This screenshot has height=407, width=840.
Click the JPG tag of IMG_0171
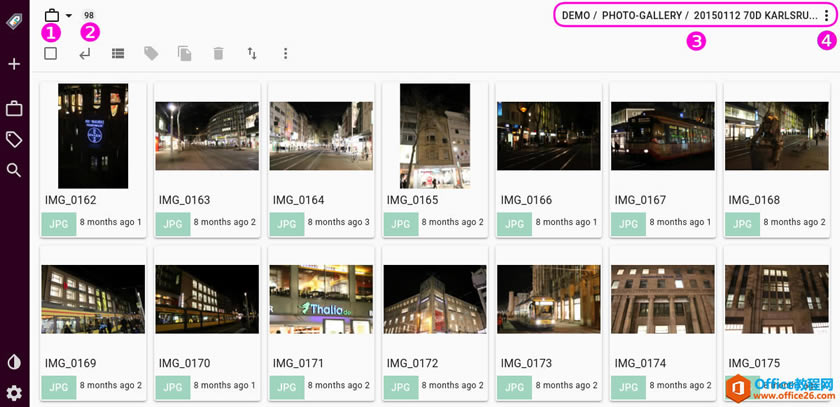click(287, 388)
